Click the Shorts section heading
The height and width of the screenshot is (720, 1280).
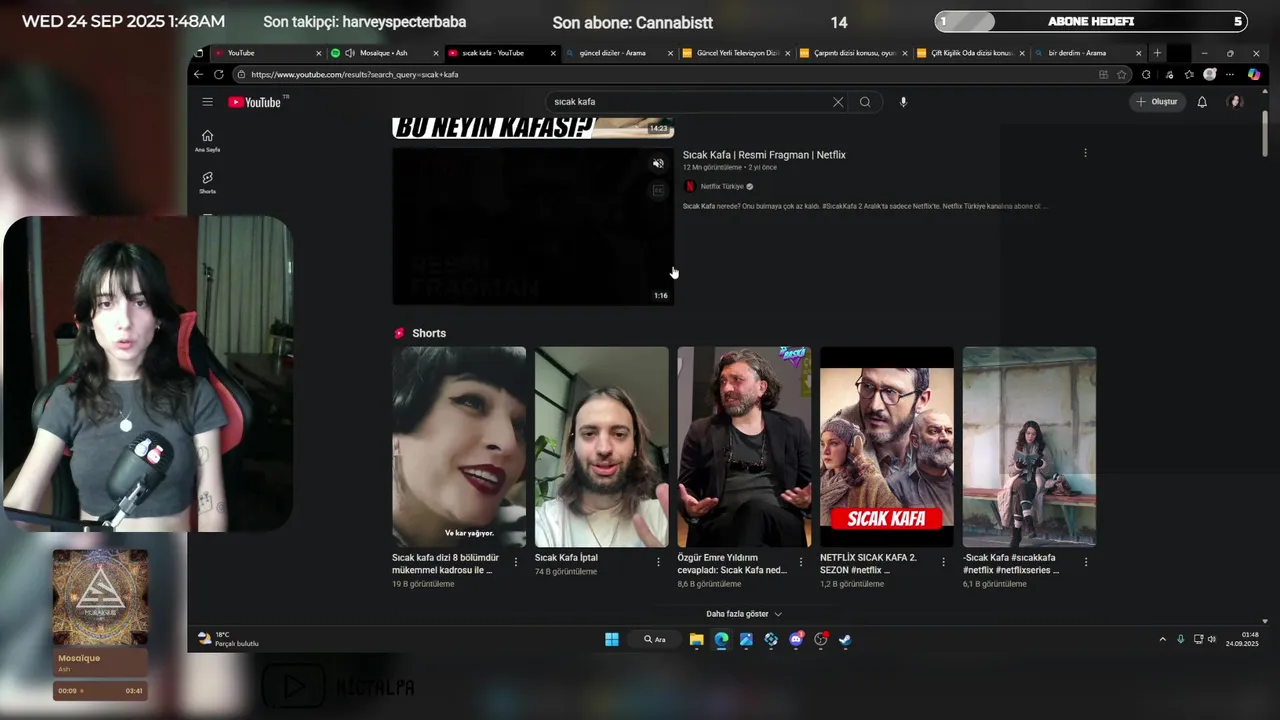point(429,333)
